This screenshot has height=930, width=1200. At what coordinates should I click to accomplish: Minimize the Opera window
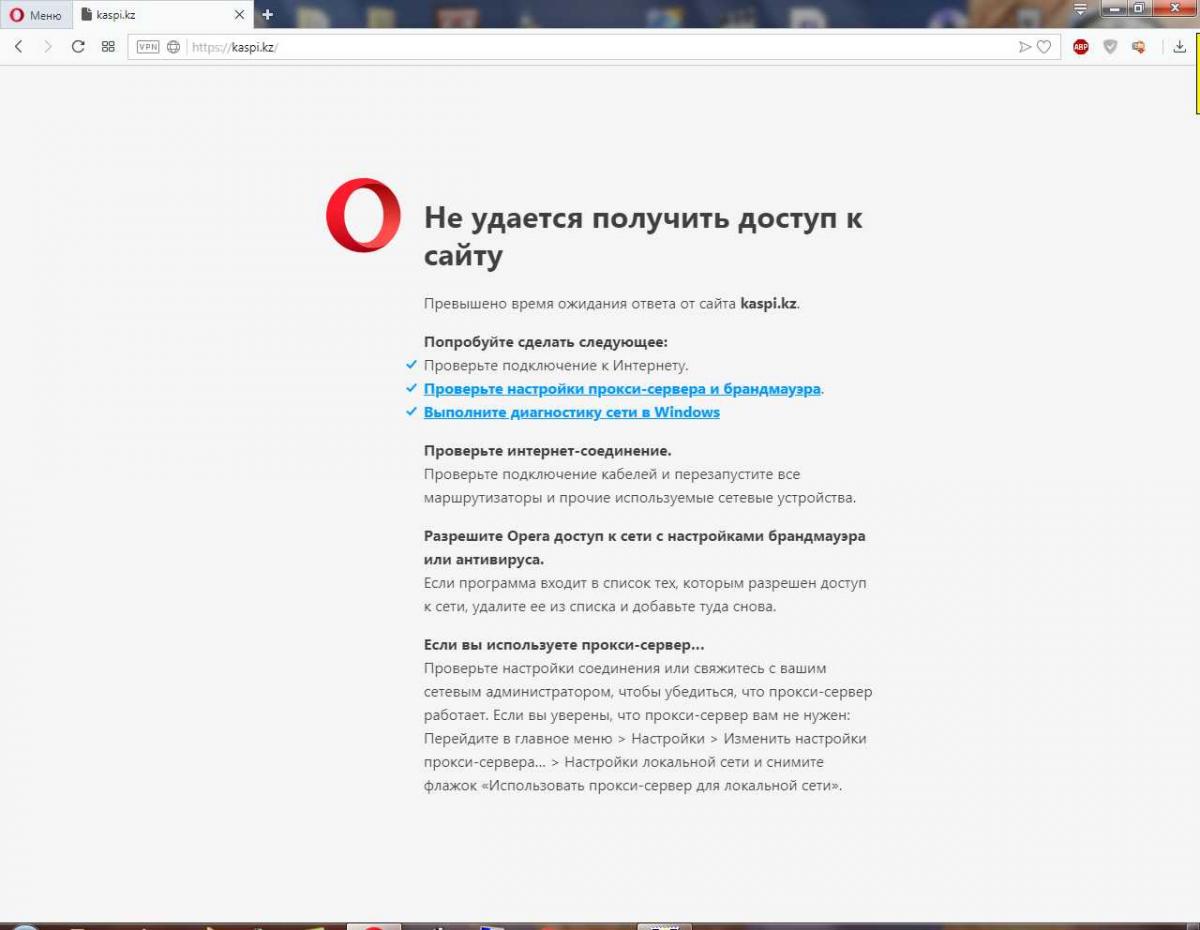click(x=1113, y=8)
